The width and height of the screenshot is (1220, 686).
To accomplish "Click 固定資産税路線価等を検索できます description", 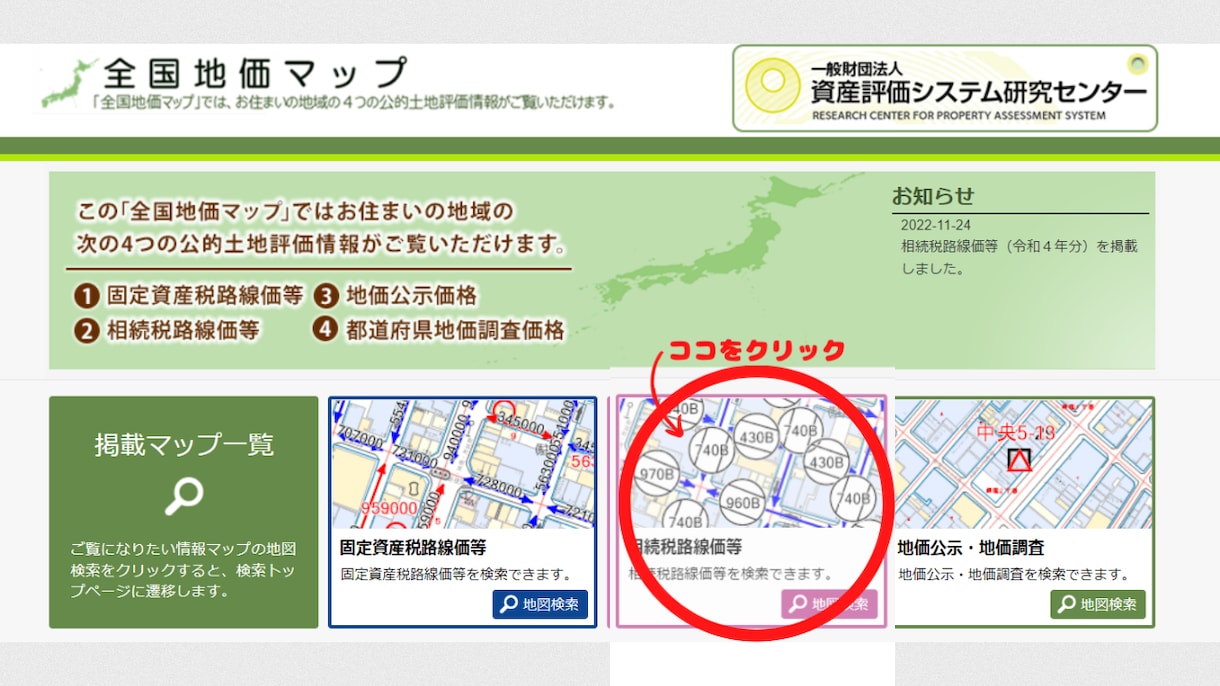I will click(456, 574).
